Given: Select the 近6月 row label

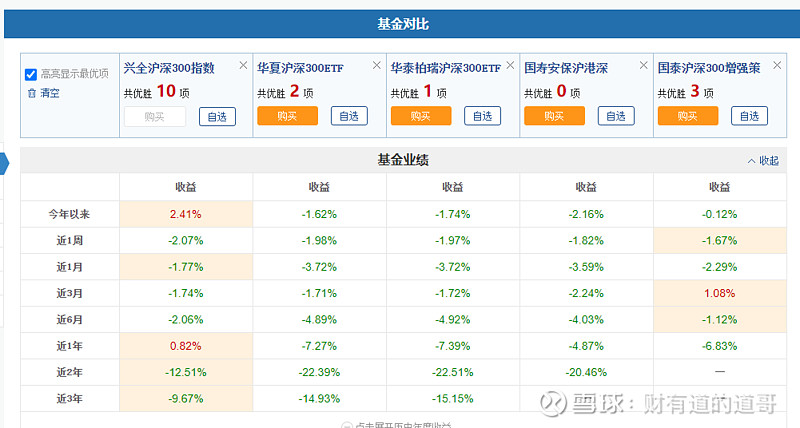Looking at the screenshot, I should pyautogui.click(x=69, y=320).
